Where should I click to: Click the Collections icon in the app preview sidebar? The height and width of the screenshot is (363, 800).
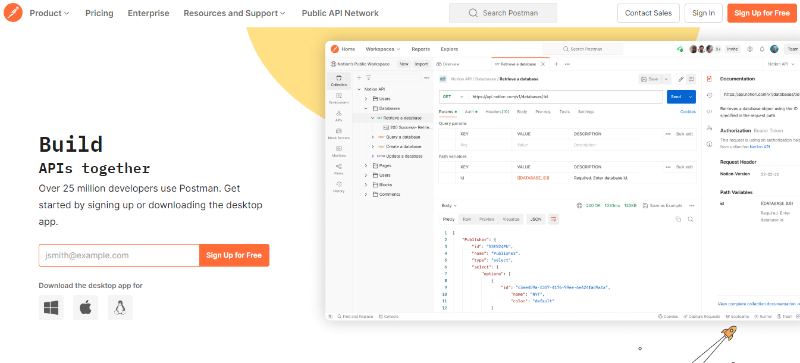338,81
